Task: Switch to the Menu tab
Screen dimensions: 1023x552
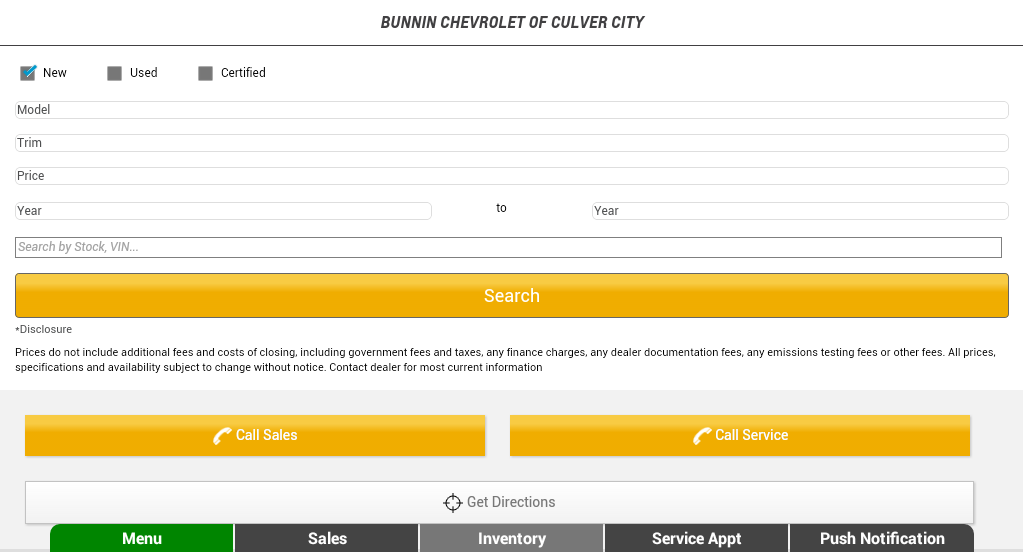Action: (142, 538)
